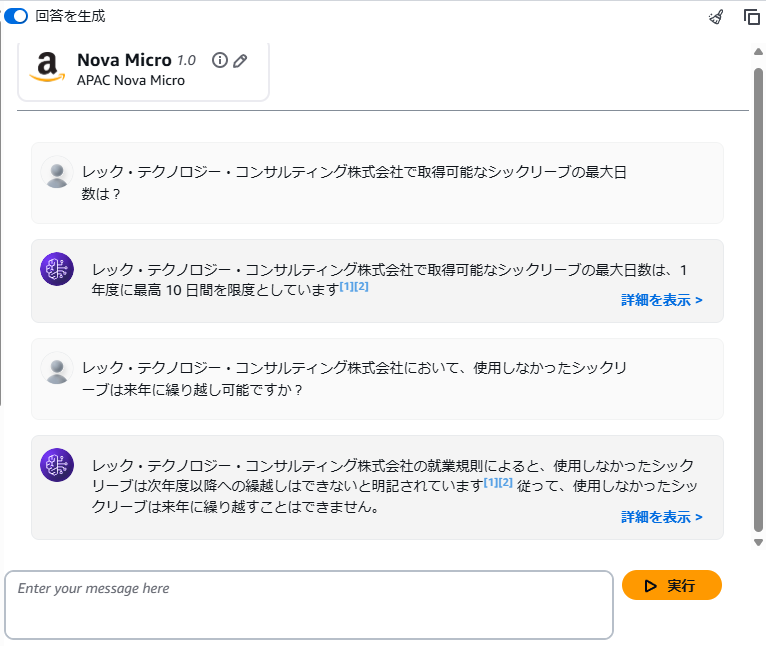Click the AI avatar beside the 10 日間 answer
The image size is (772, 646).
(57, 269)
